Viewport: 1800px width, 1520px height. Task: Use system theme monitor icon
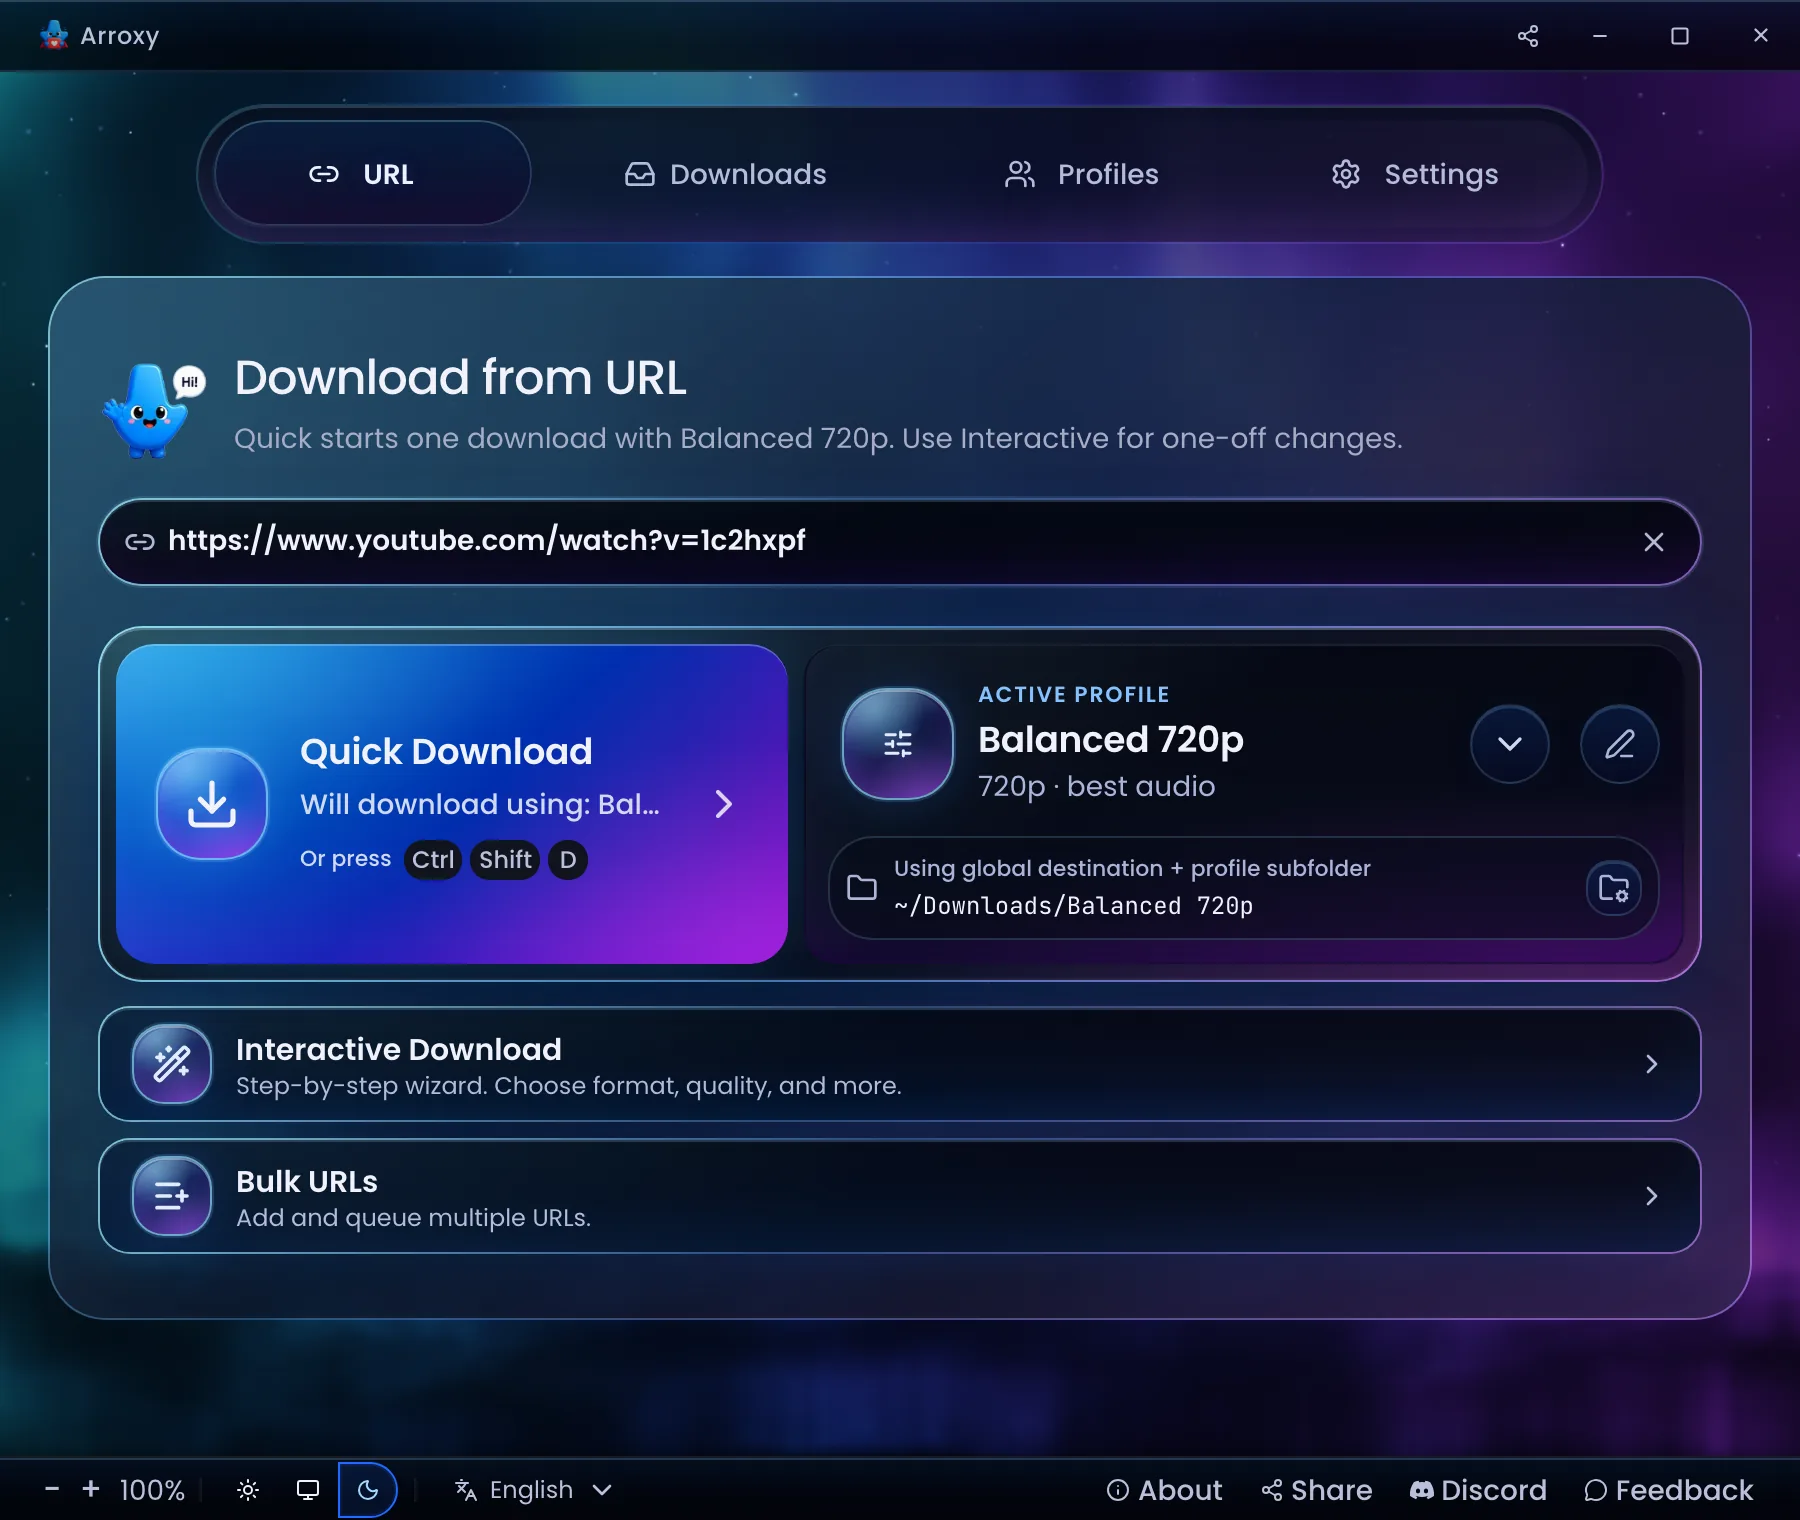click(x=308, y=1490)
